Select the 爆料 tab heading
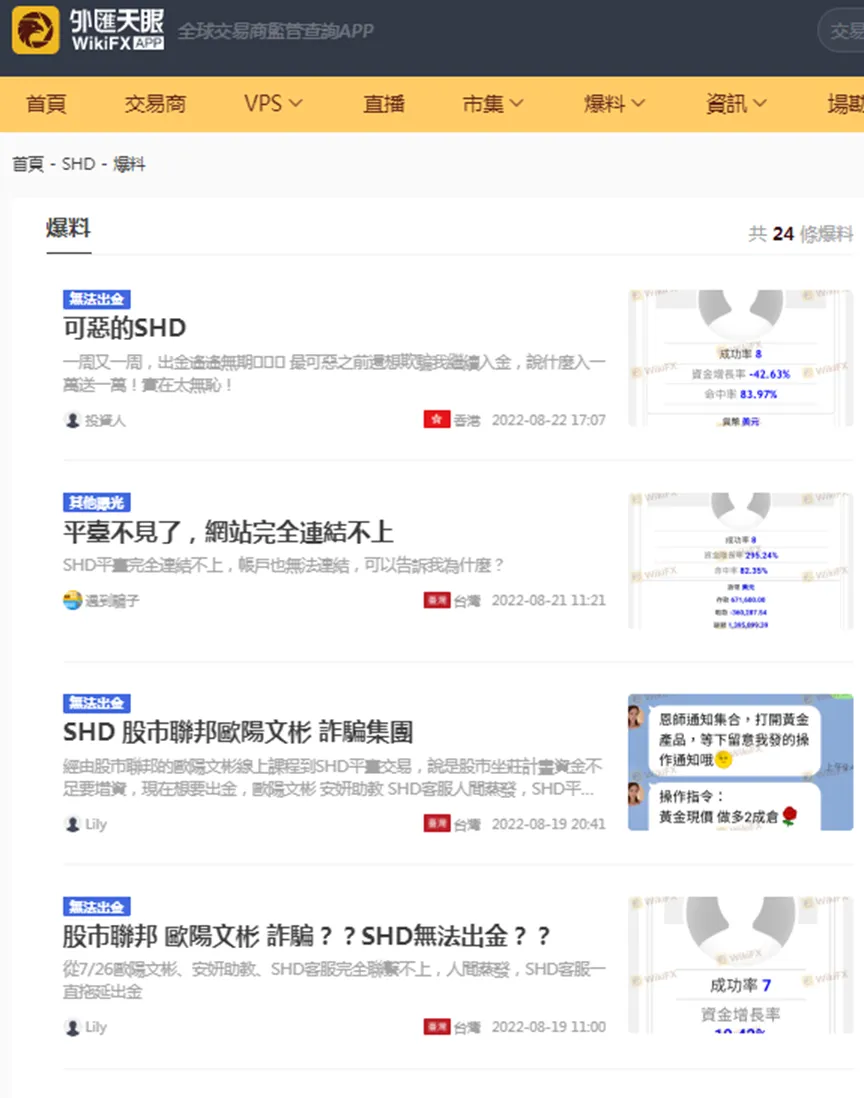864x1098 pixels. [x=68, y=228]
